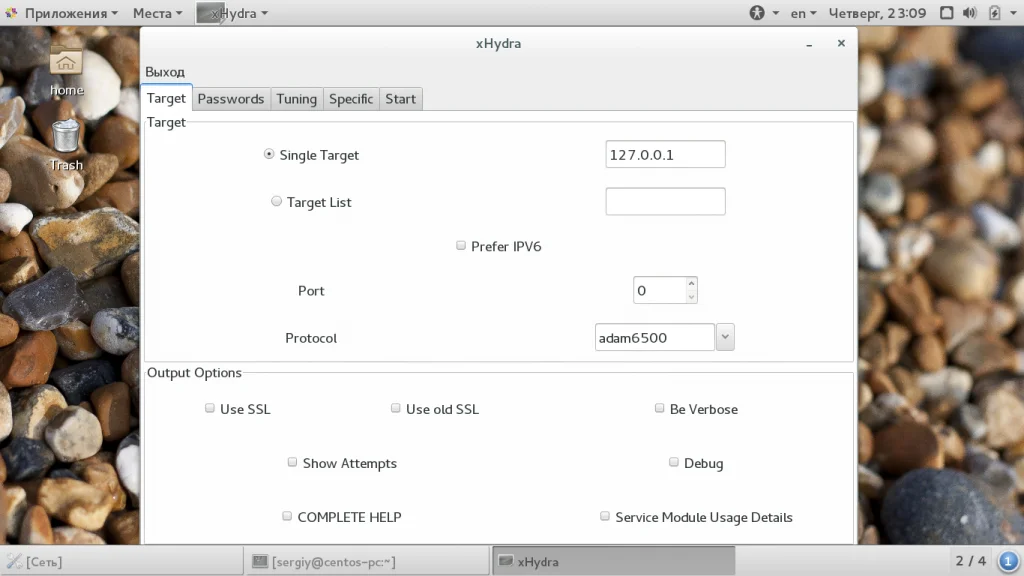Open the en keyboard layout dropdown
This screenshot has height=576, width=1024.
click(x=803, y=13)
